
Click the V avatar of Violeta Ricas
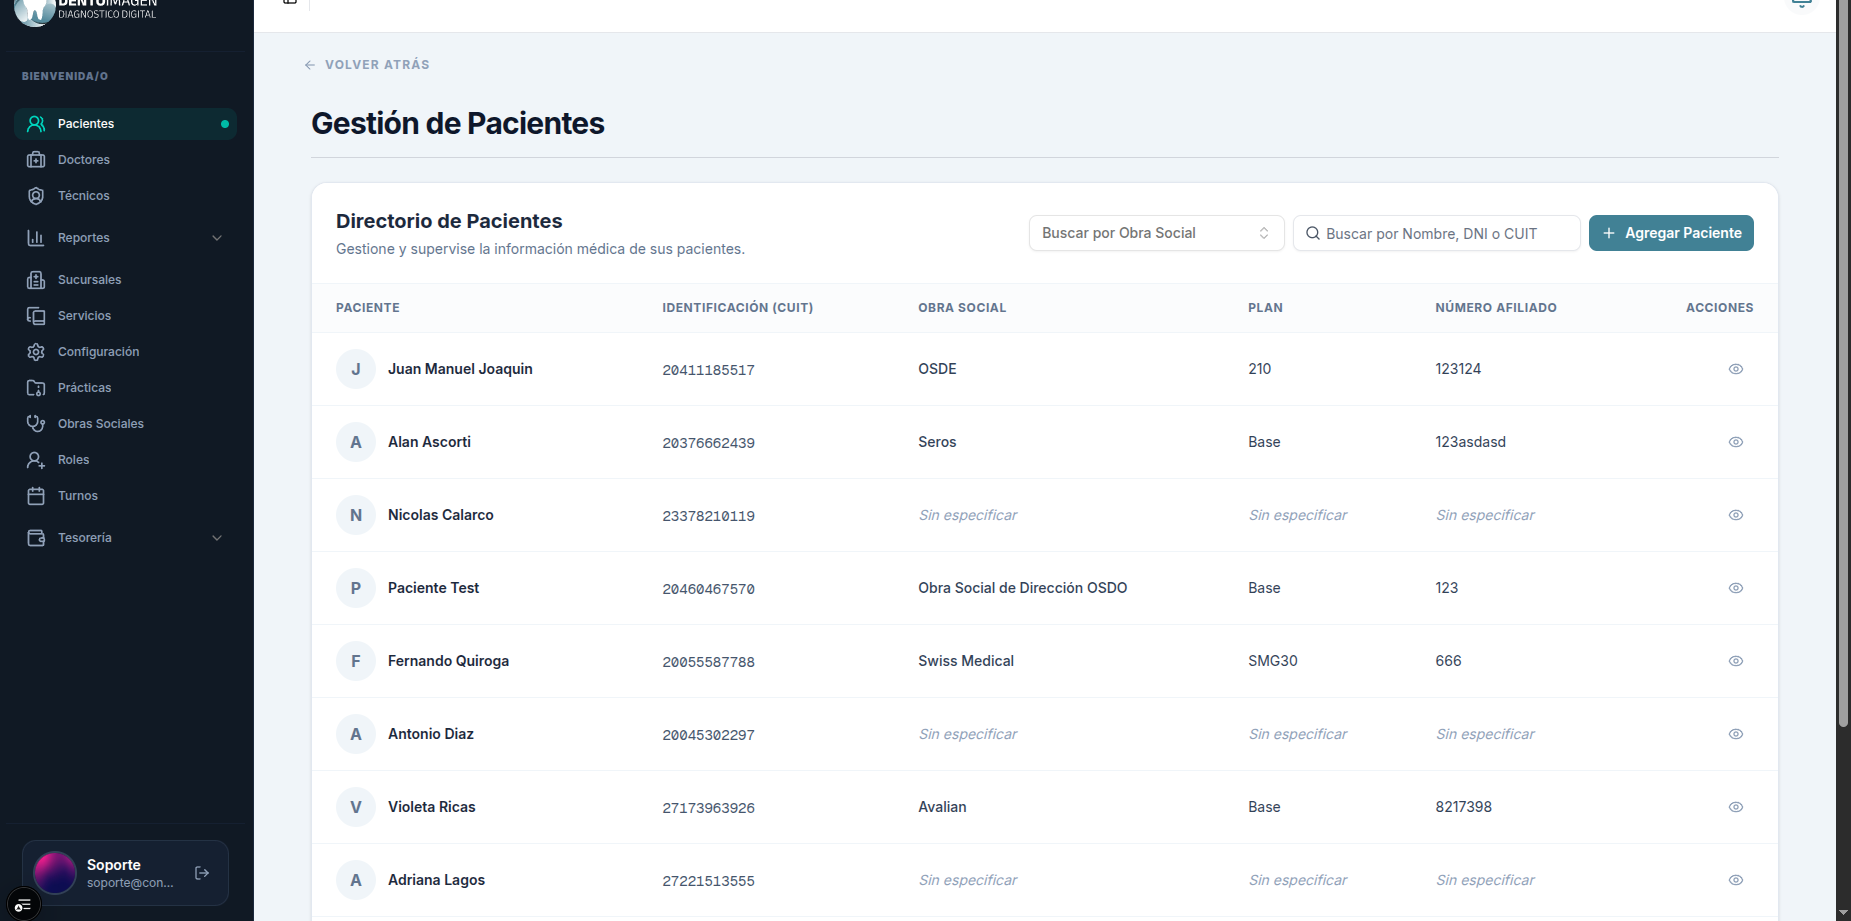(x=356, y=807)
